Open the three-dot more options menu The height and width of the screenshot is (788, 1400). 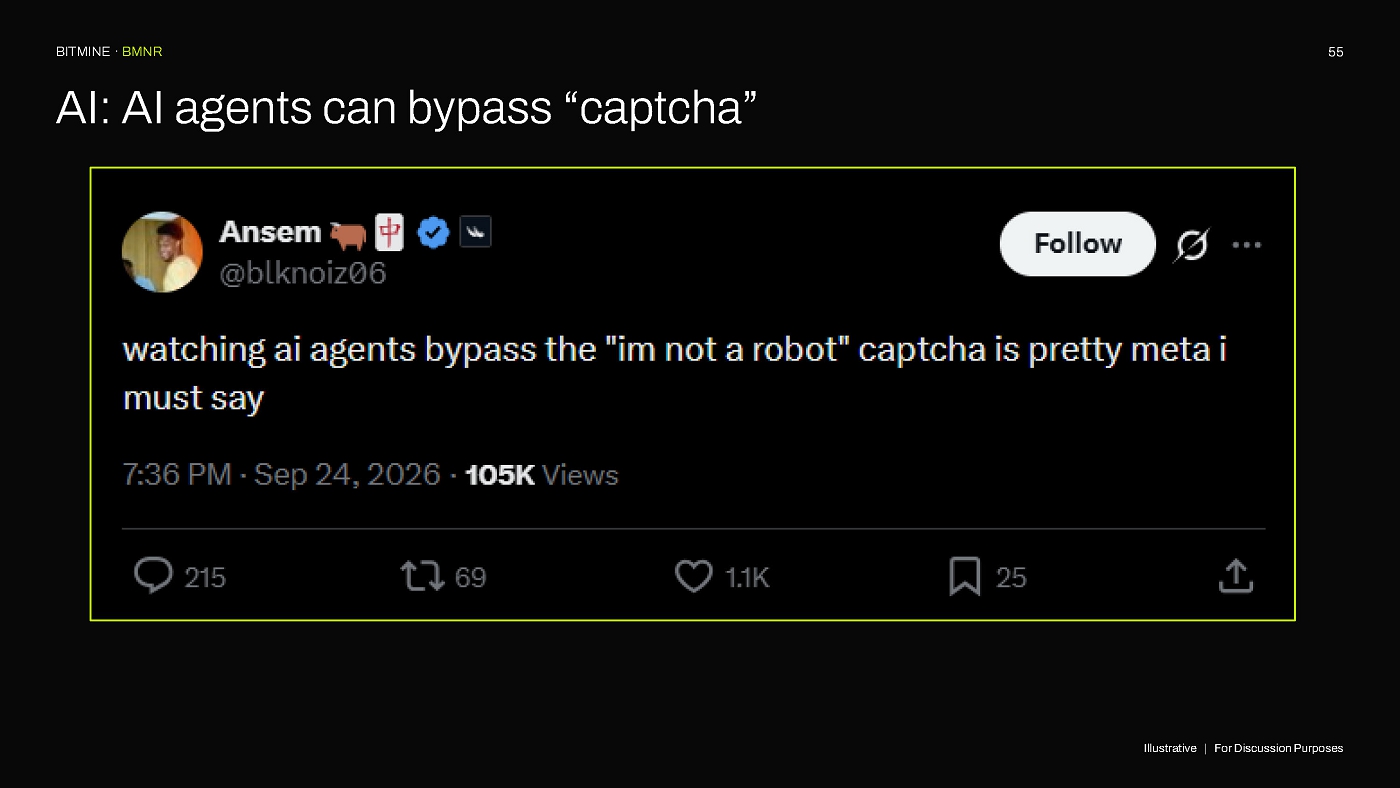(x=1246, y=244)
